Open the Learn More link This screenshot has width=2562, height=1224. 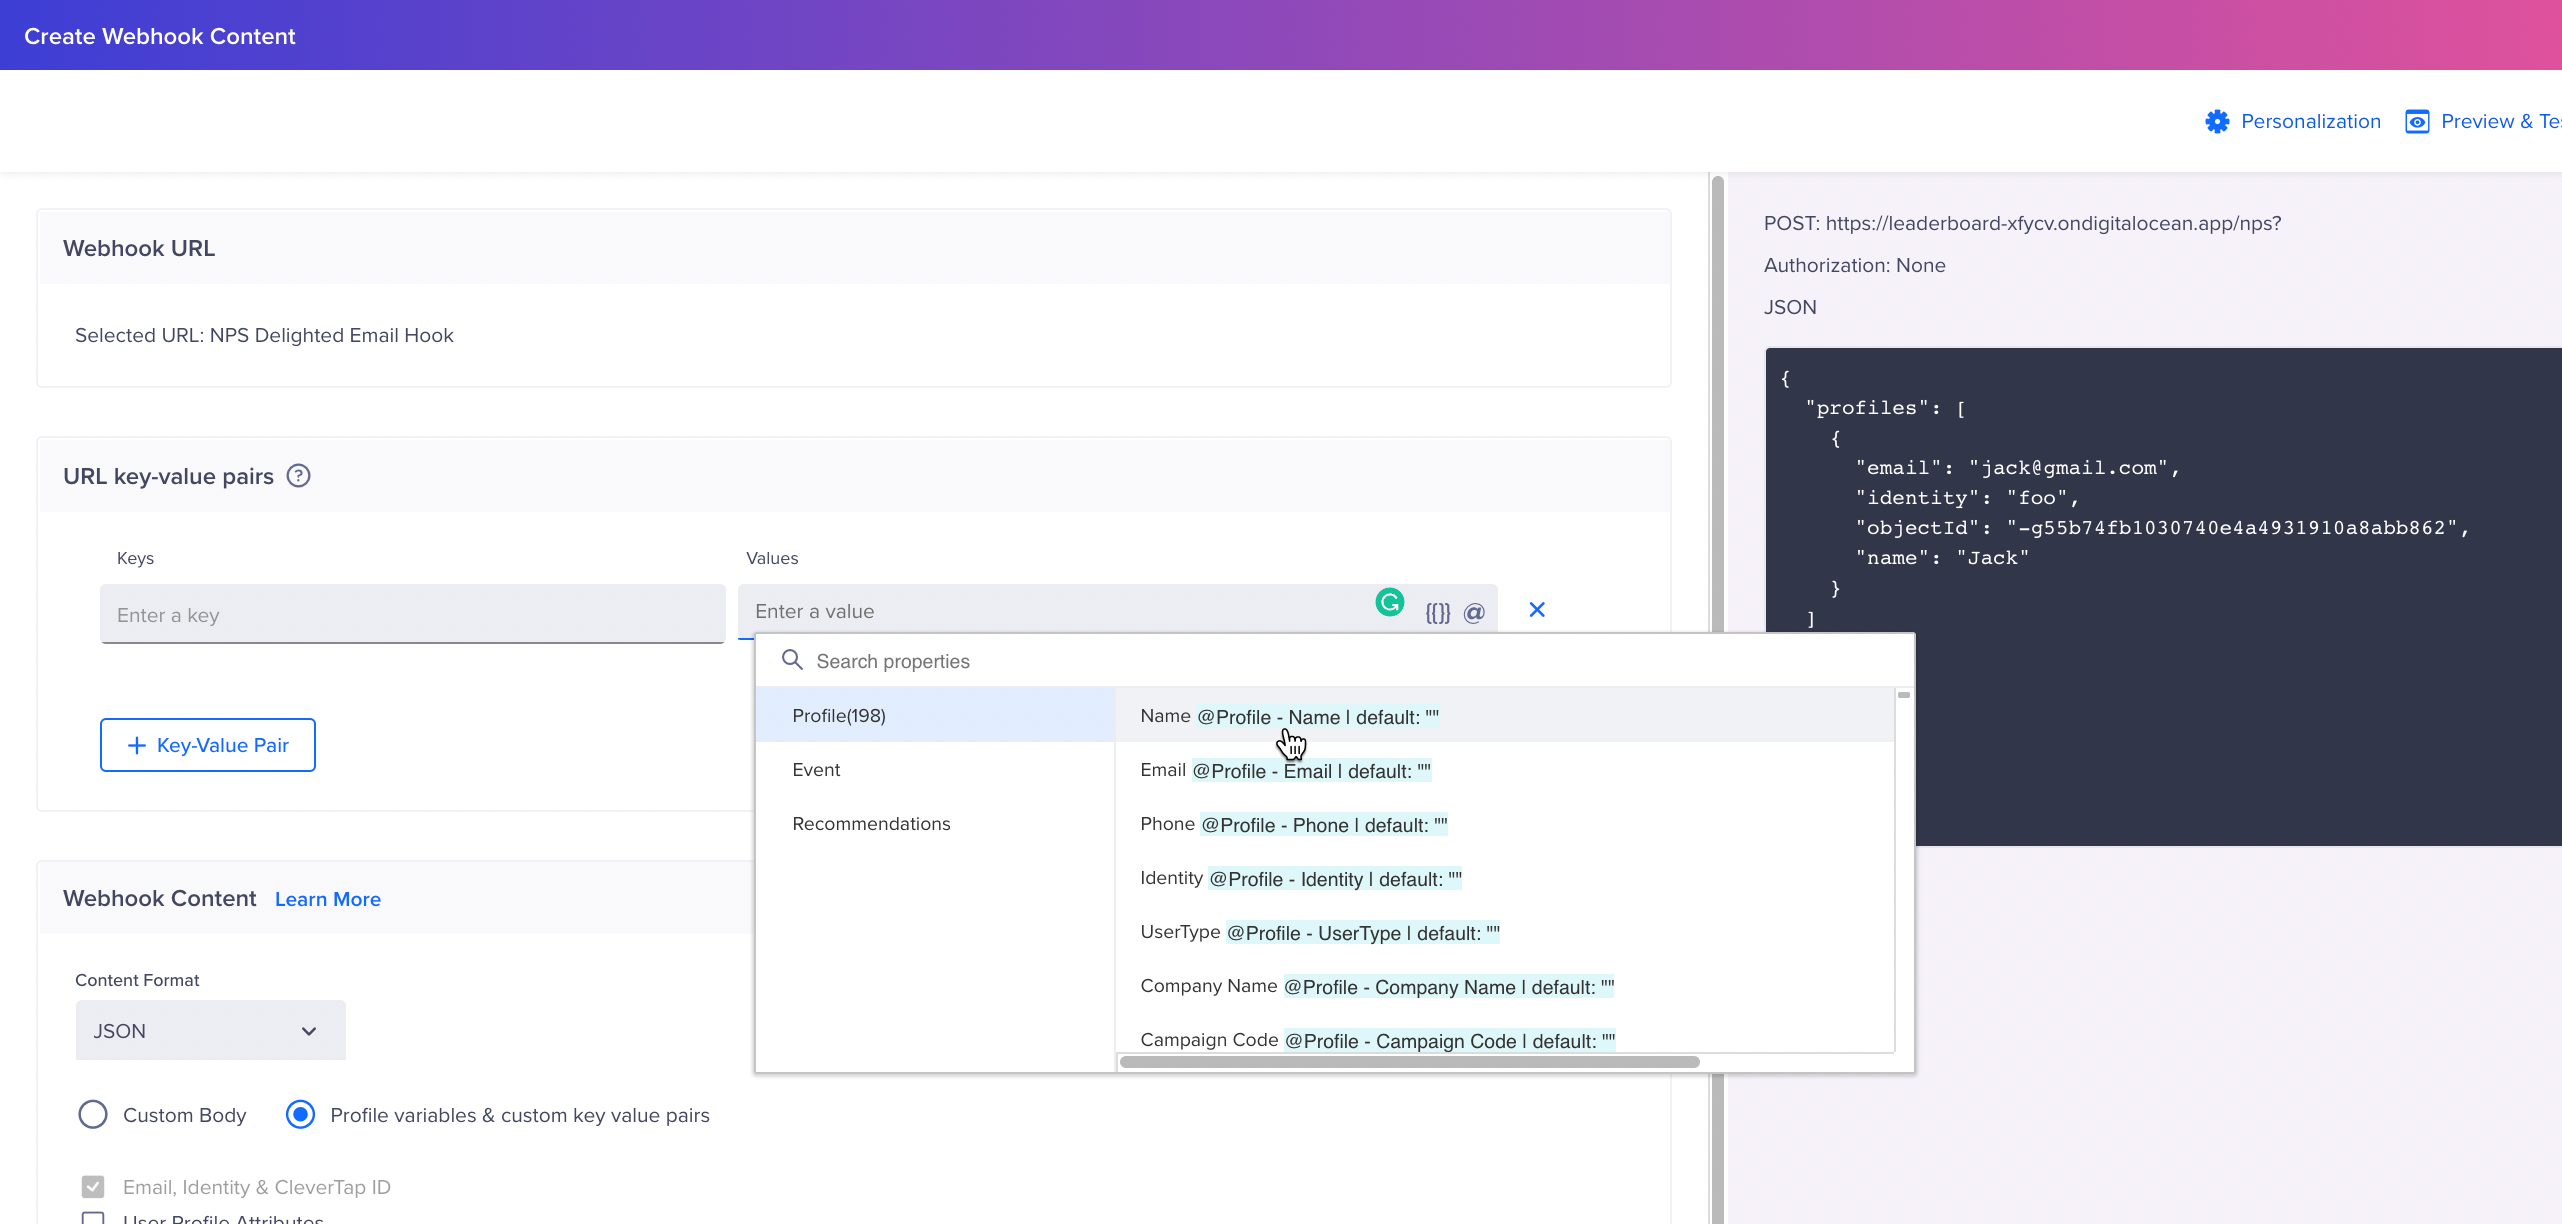coord(327,899)
